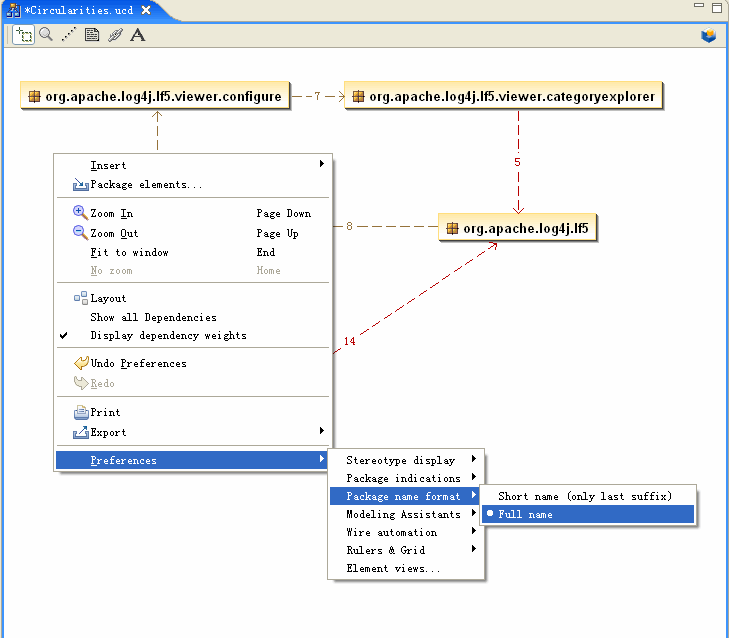729x638 pixels.
Task: Choose Fit to window menu entry
Action: (192, 252)
